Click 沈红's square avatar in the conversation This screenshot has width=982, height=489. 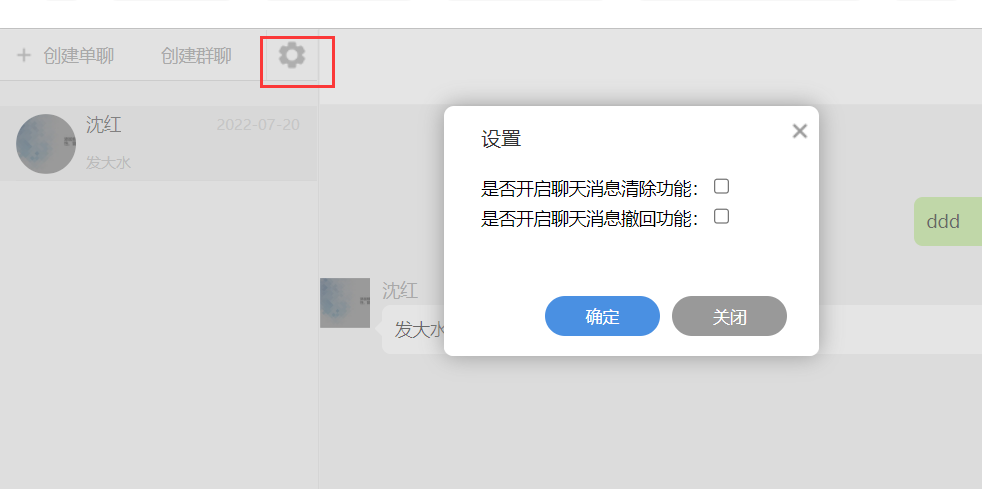345,303
